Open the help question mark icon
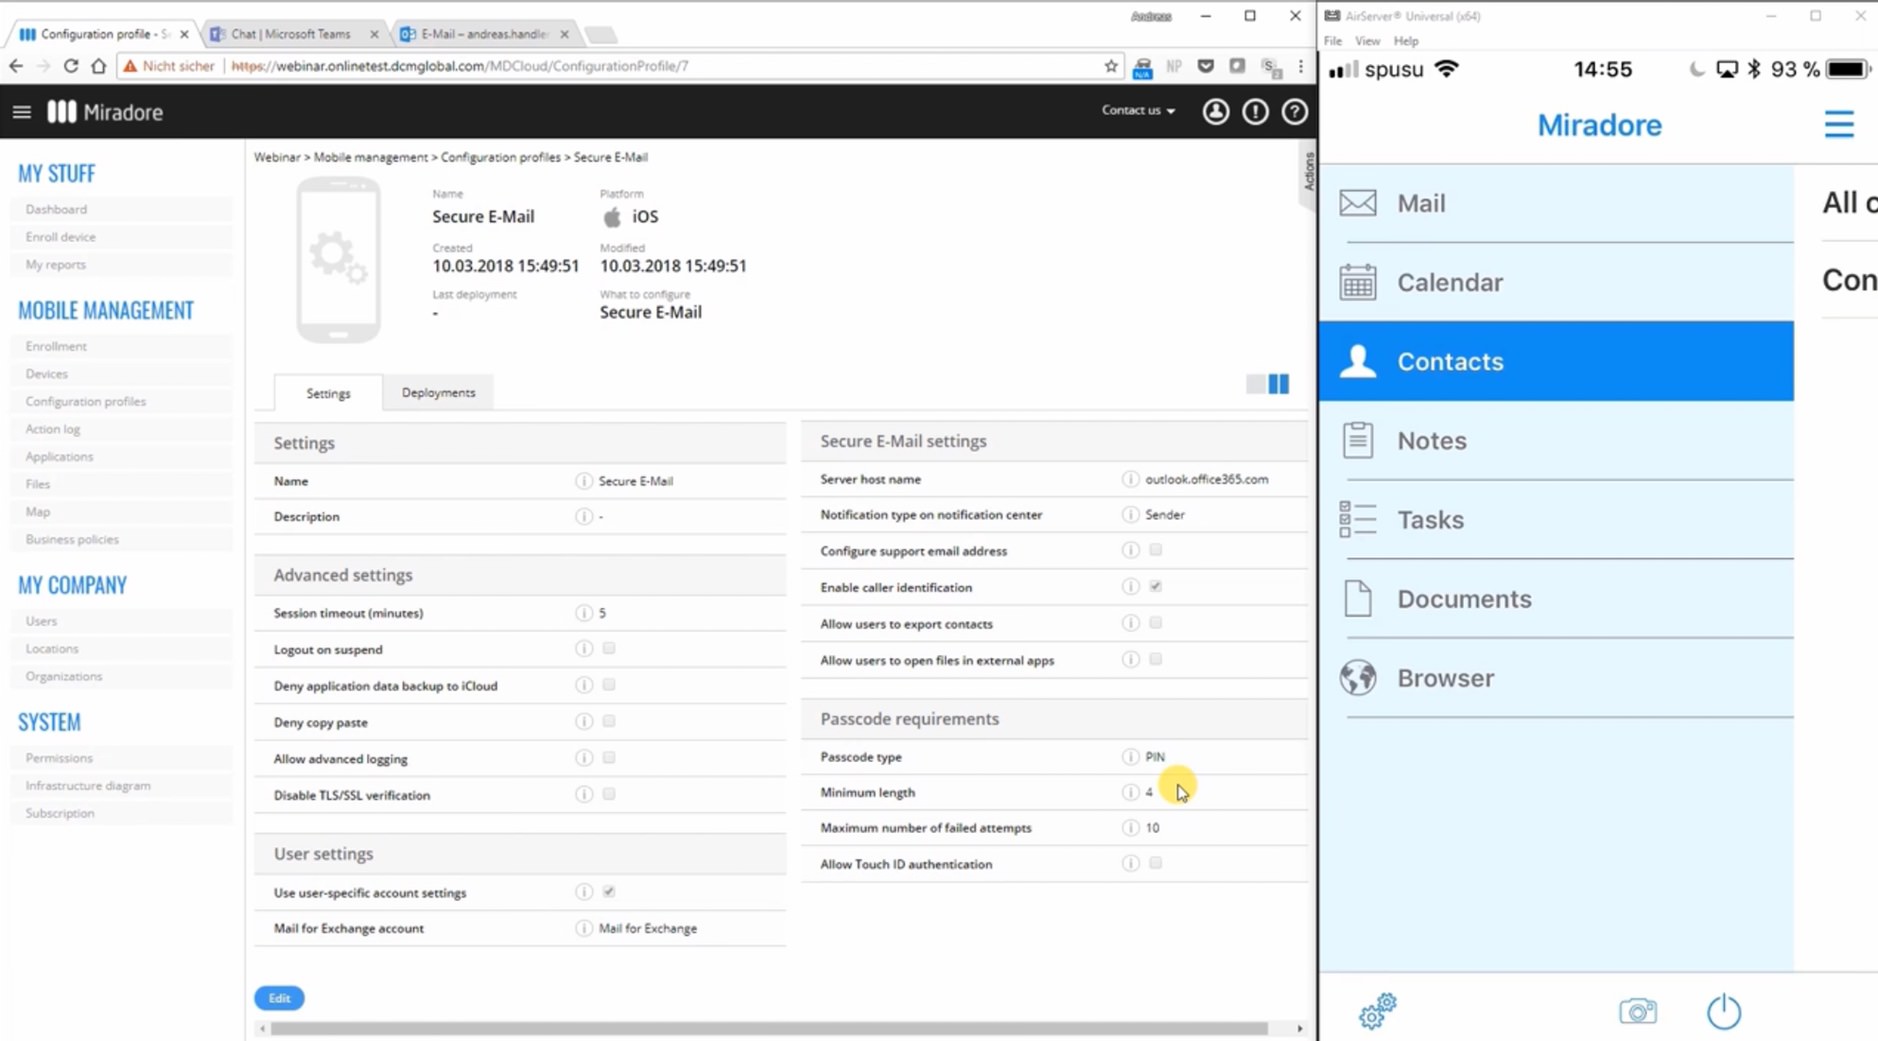 [1294, 112]
